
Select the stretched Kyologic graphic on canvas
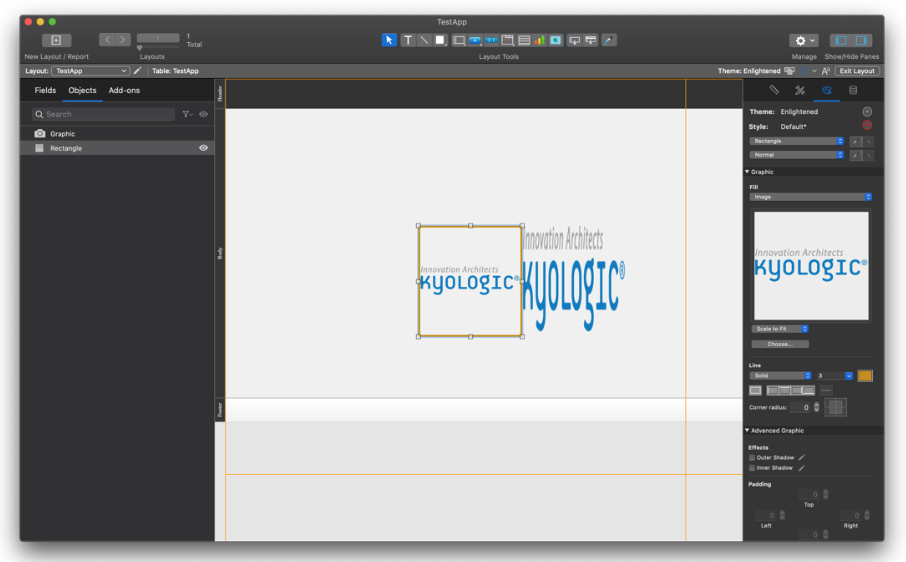(x=573, y=280)
